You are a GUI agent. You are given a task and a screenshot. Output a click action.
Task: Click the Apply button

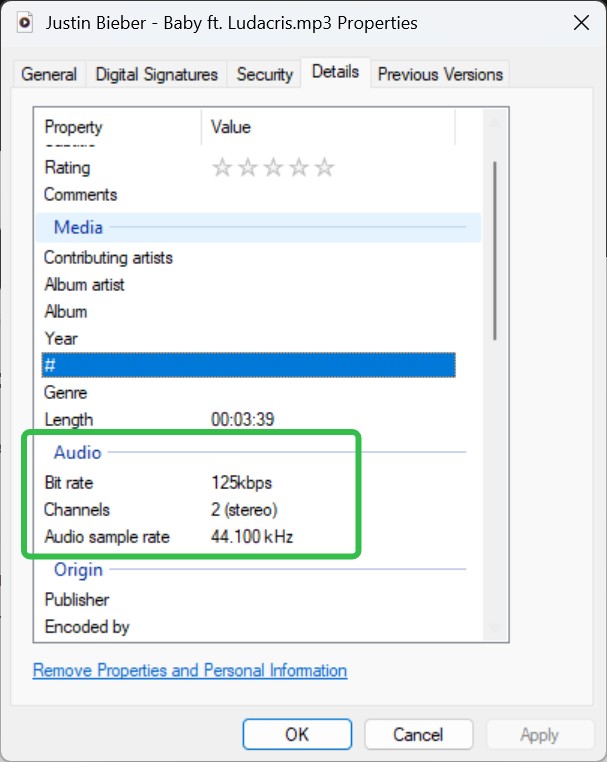pyautogui.click(x=539, y=734)
